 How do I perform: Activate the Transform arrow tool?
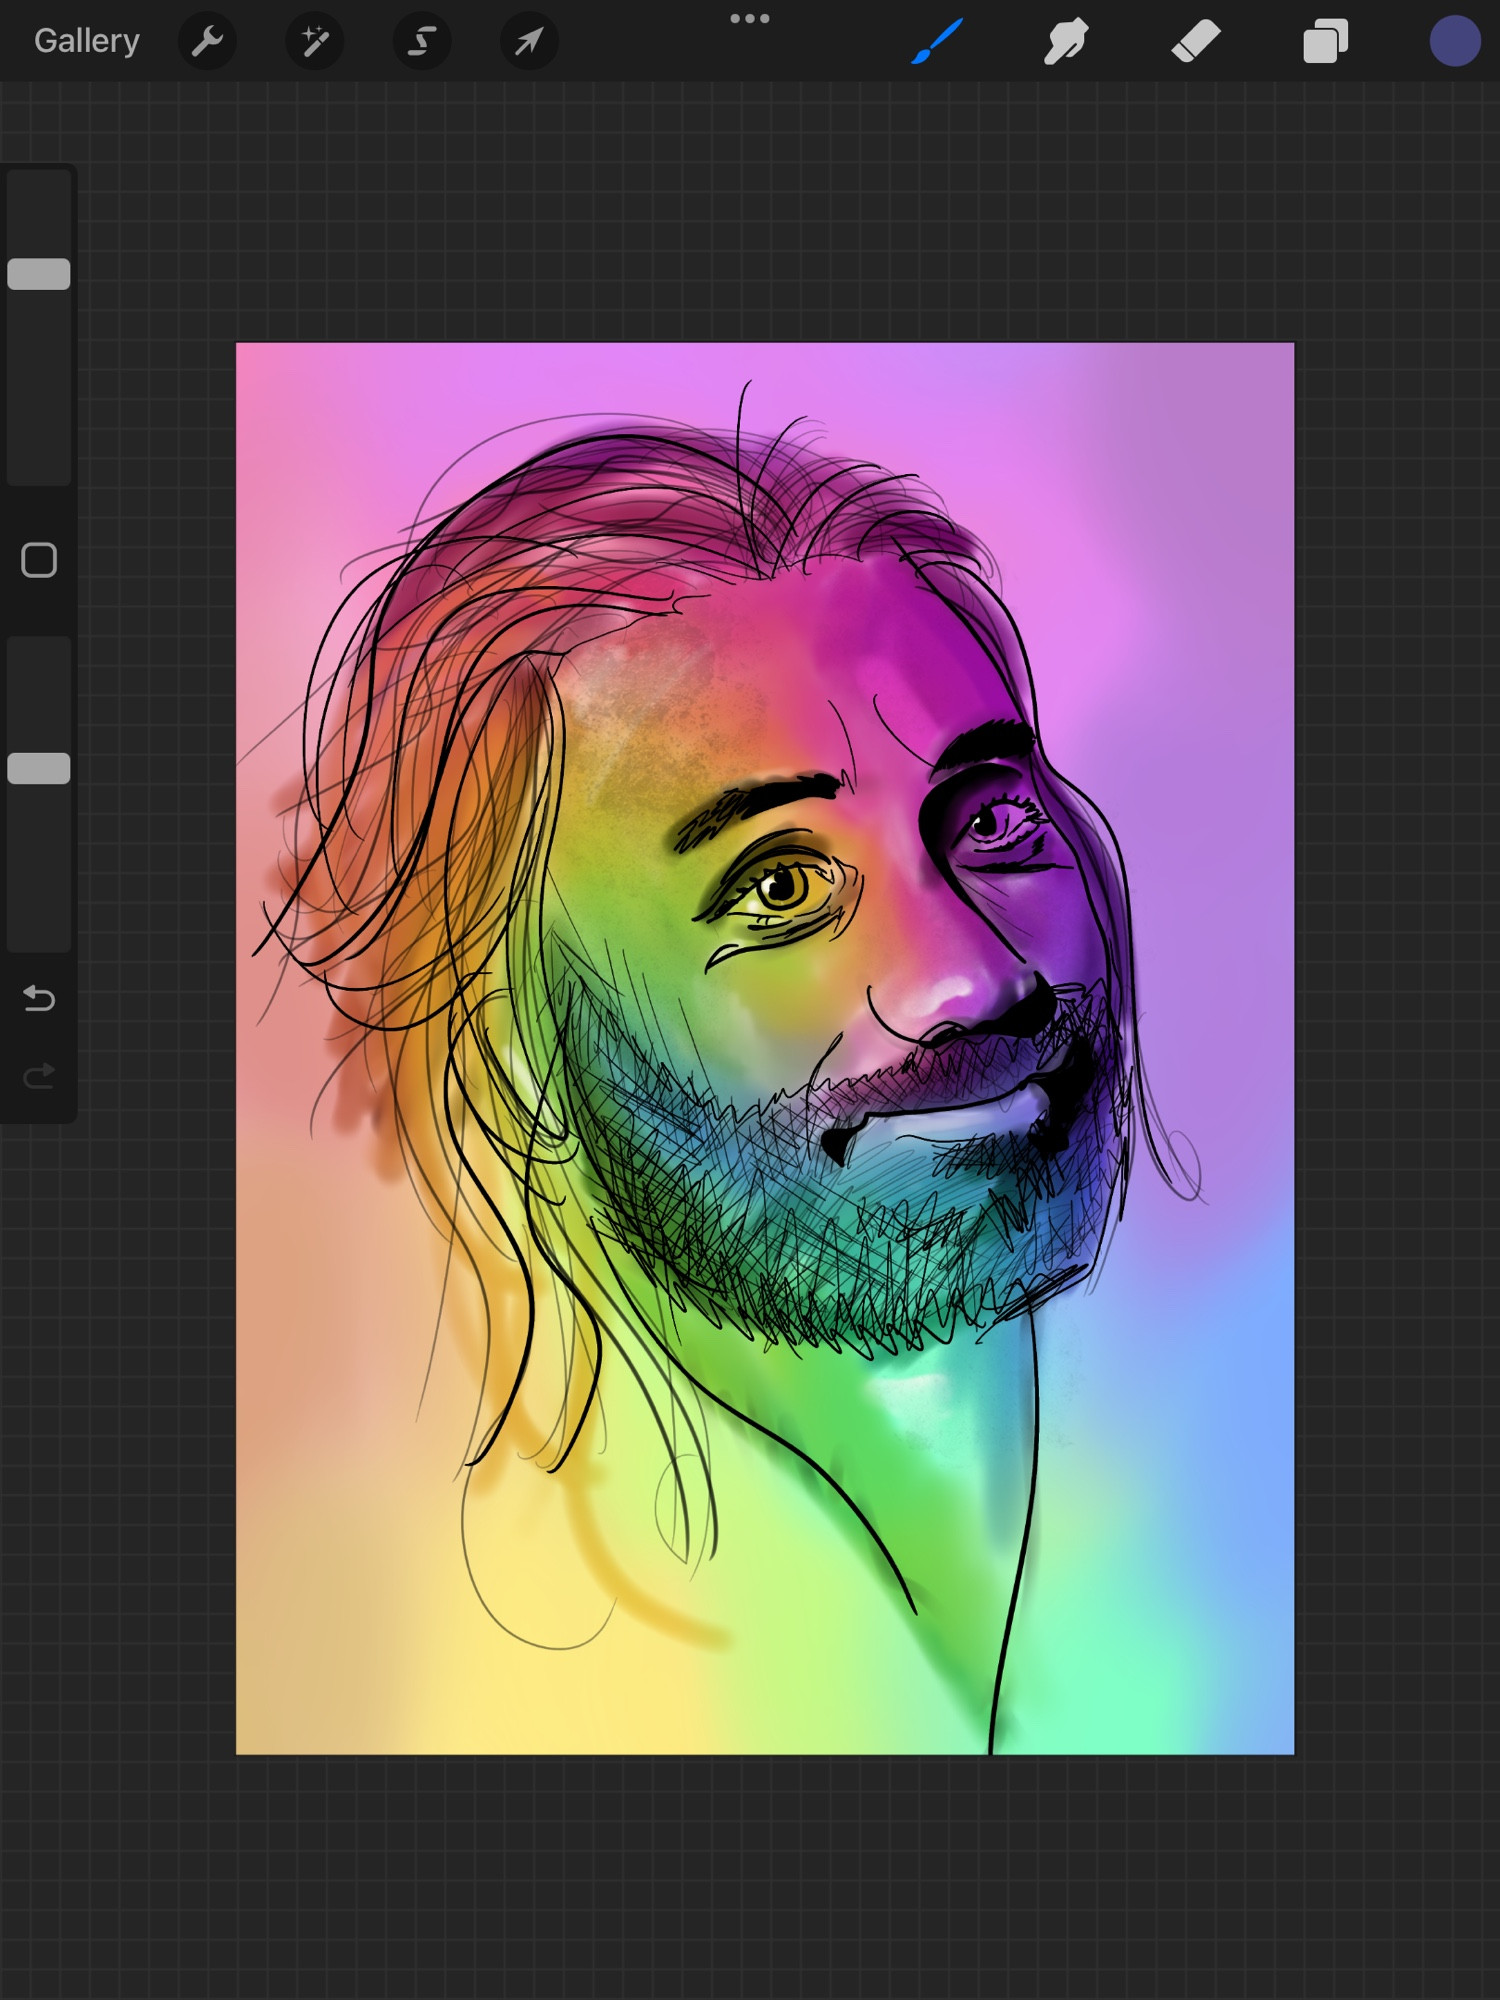tap(529, 41)
